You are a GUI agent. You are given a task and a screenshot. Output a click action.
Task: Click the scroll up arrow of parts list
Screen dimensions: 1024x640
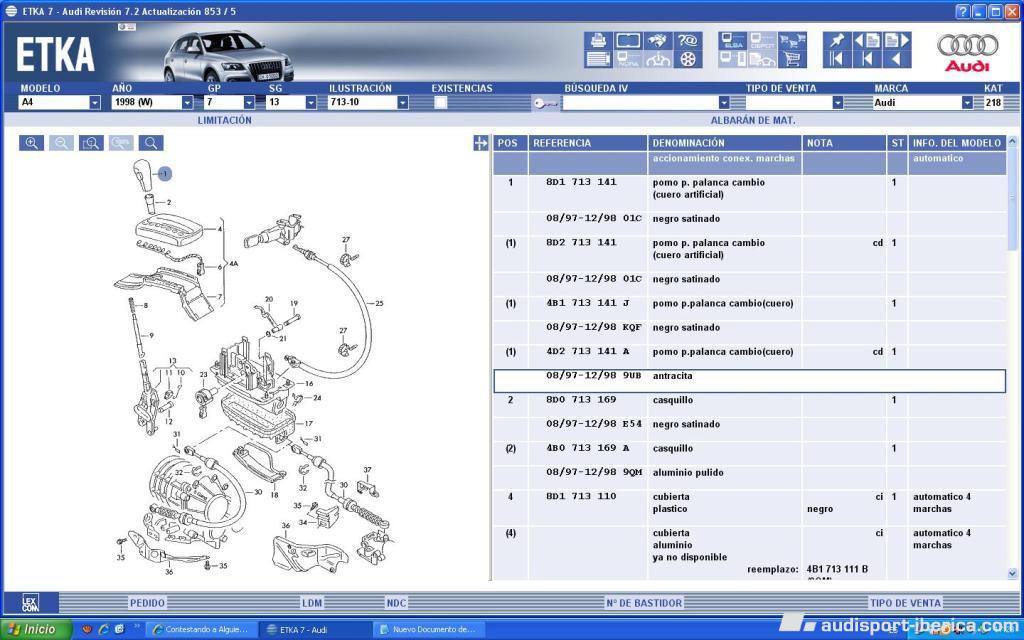click(1012, 141)
